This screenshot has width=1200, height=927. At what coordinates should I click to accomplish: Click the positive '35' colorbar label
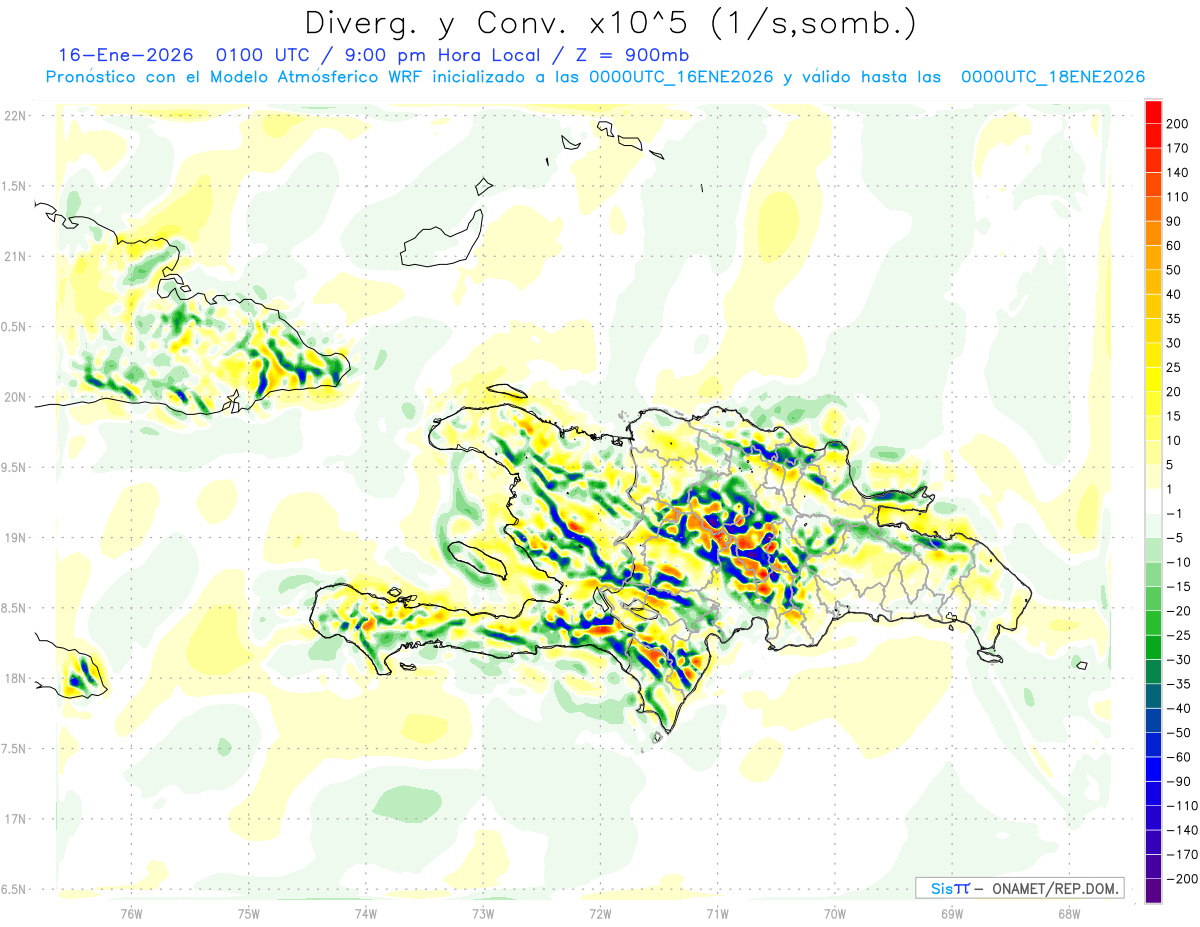coord(1174,319)
